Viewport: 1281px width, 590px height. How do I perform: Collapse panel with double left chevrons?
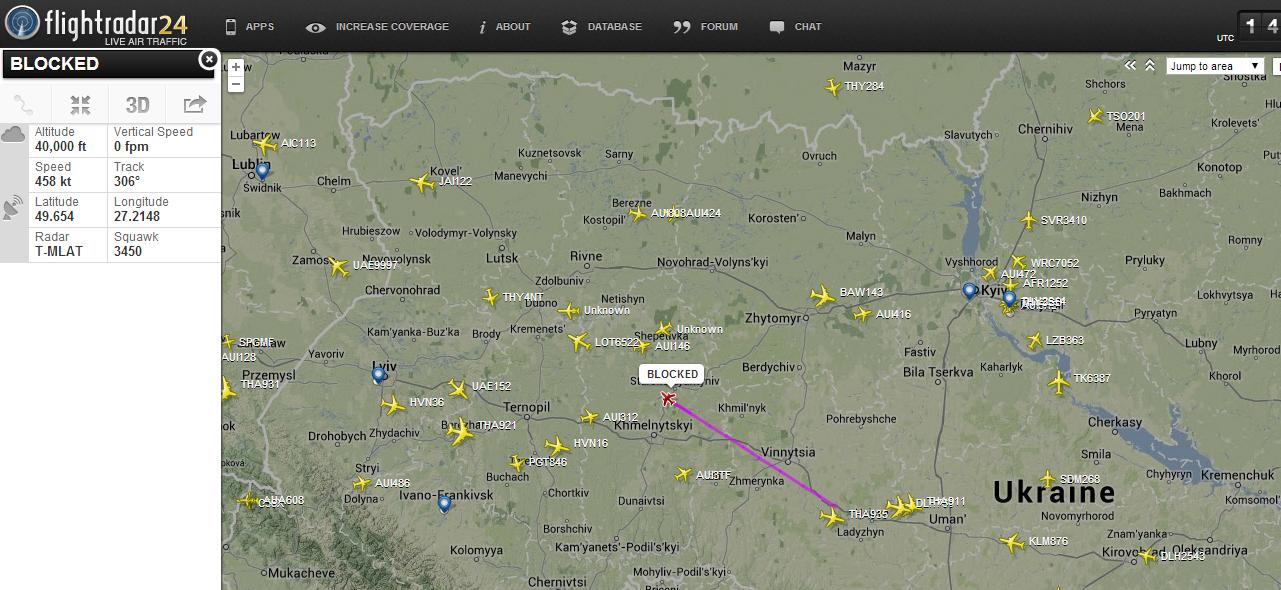pos(1130,65)
